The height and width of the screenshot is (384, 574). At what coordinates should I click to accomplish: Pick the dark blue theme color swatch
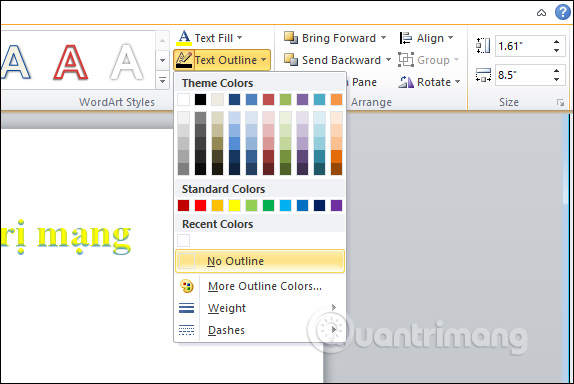pos(234,99)
